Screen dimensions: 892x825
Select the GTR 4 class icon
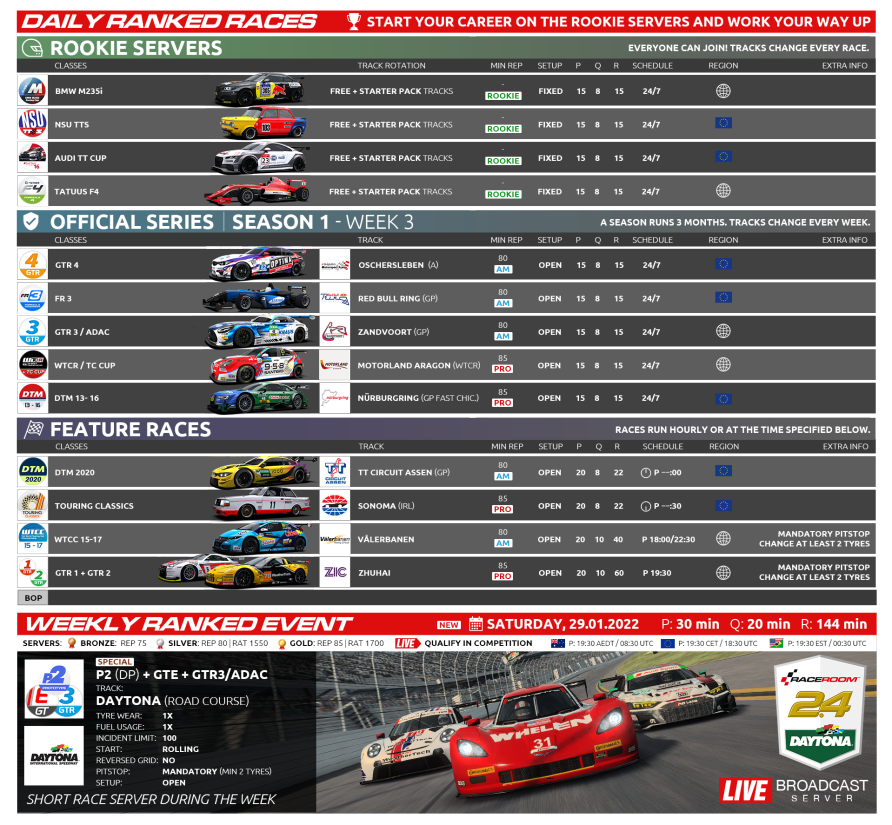tap(32, 265)
